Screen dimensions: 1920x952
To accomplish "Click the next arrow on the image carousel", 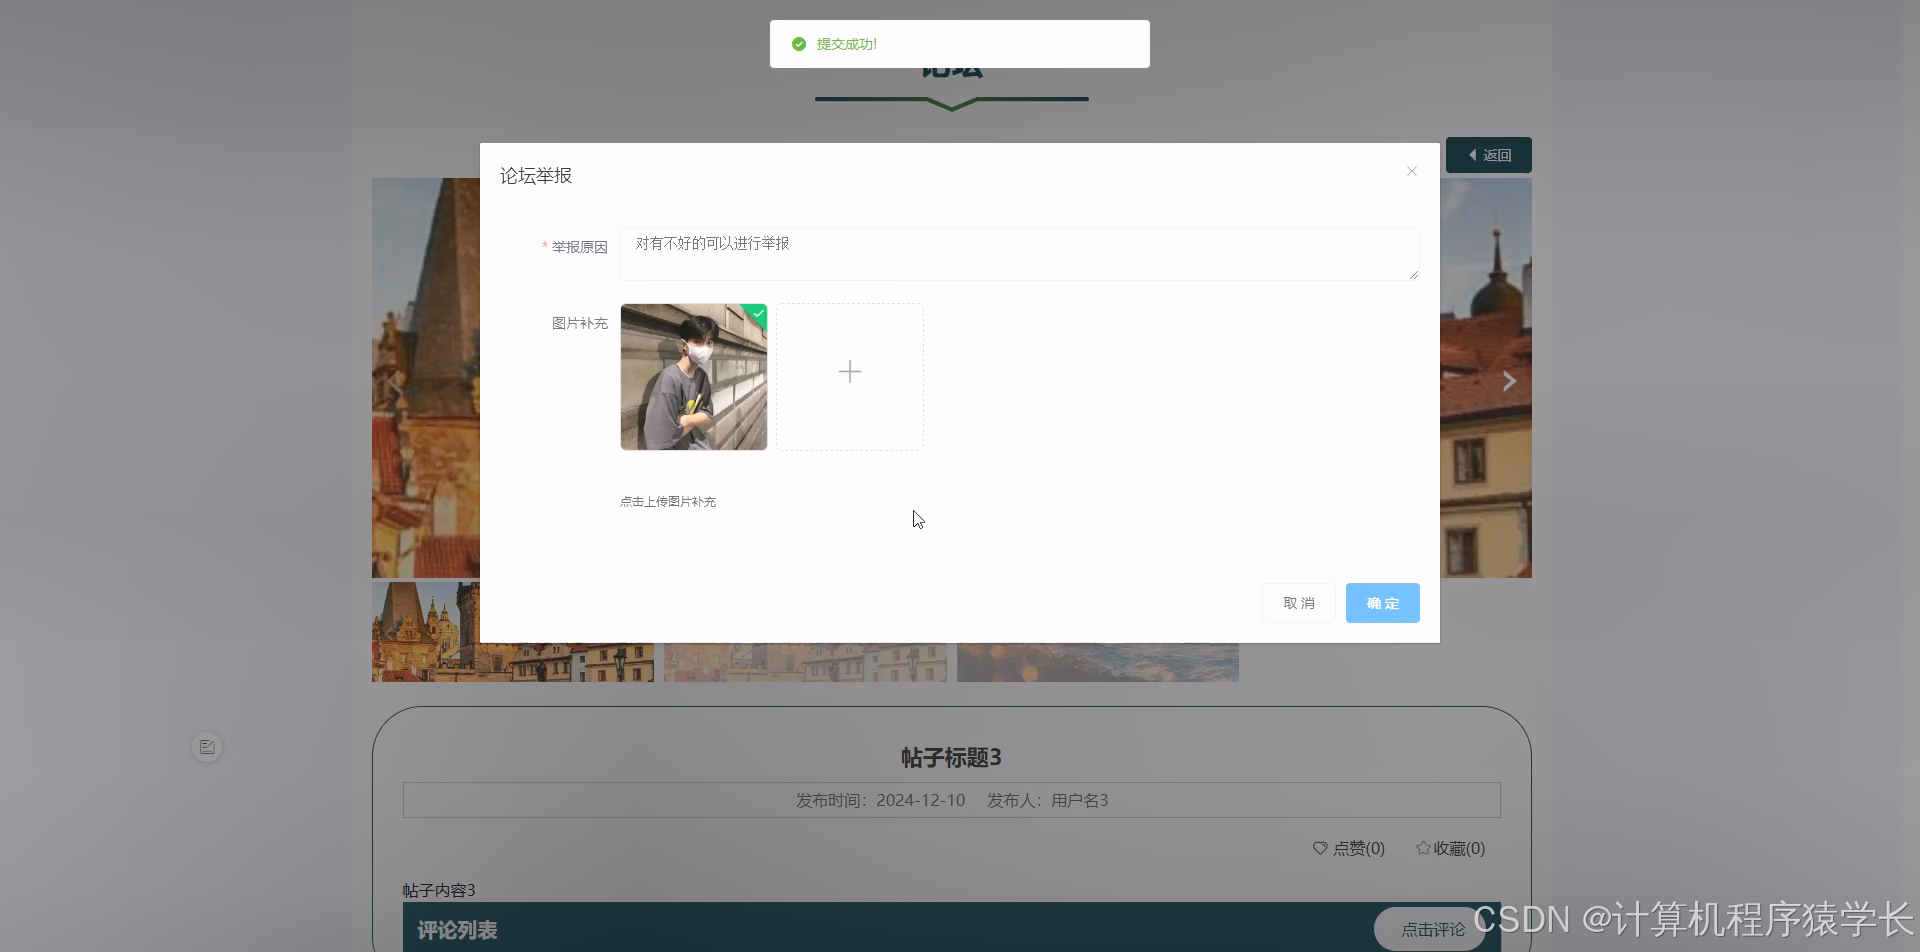I will (x=1508, y=380).
